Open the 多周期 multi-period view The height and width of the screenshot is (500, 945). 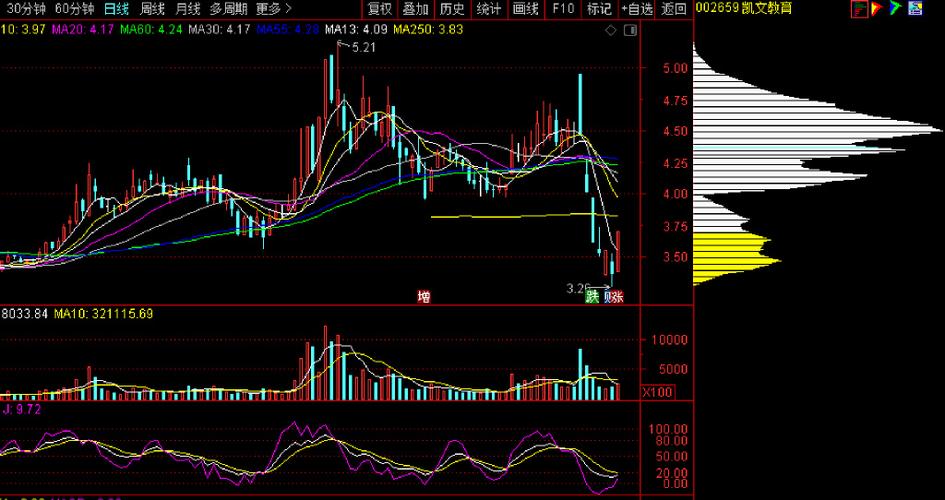click(228, 9)
